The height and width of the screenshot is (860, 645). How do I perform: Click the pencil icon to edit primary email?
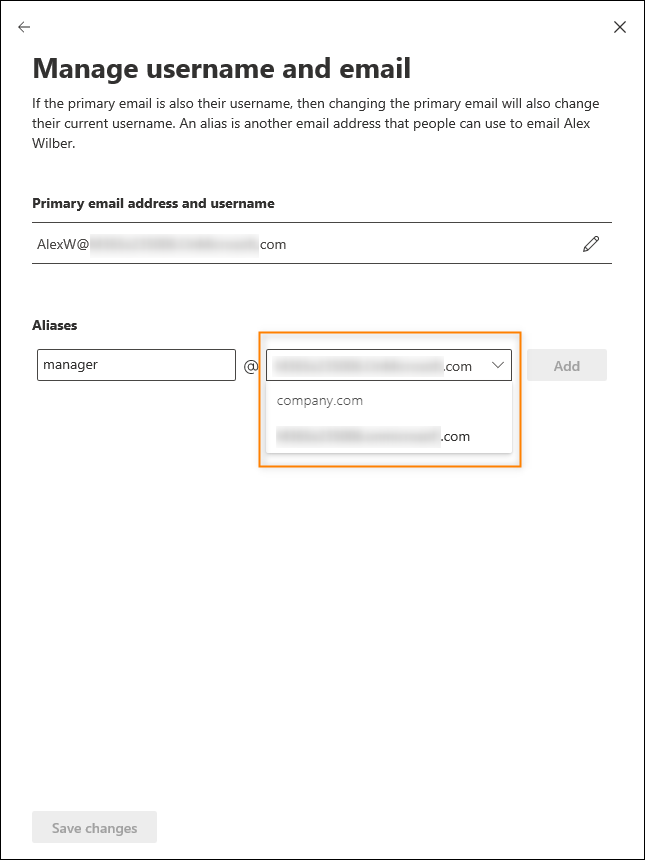[x=591, y=244]
